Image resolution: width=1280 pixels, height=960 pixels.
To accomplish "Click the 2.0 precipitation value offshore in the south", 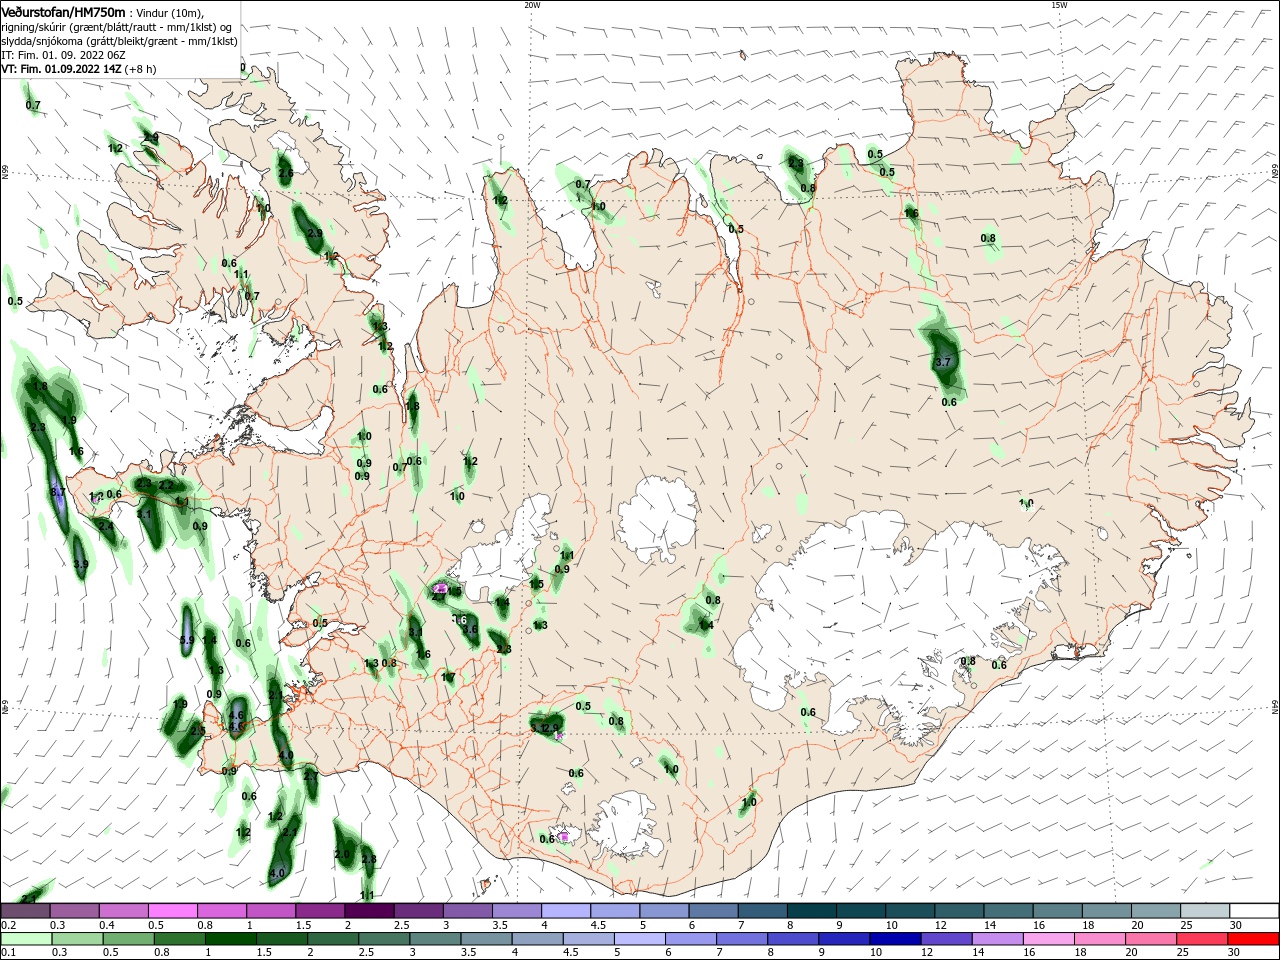I will tap(342, 855).
